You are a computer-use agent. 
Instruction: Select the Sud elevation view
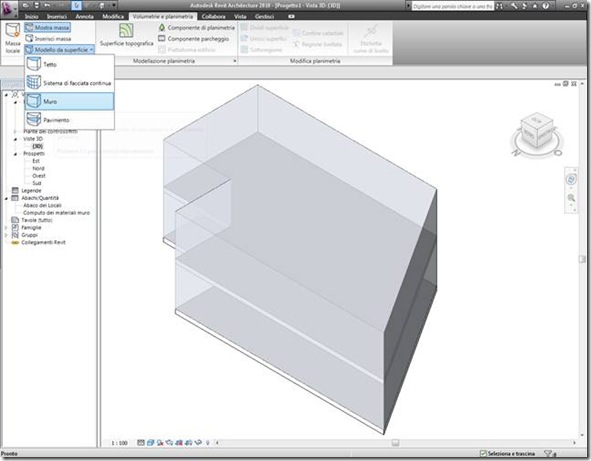click(x=37, y=183)
